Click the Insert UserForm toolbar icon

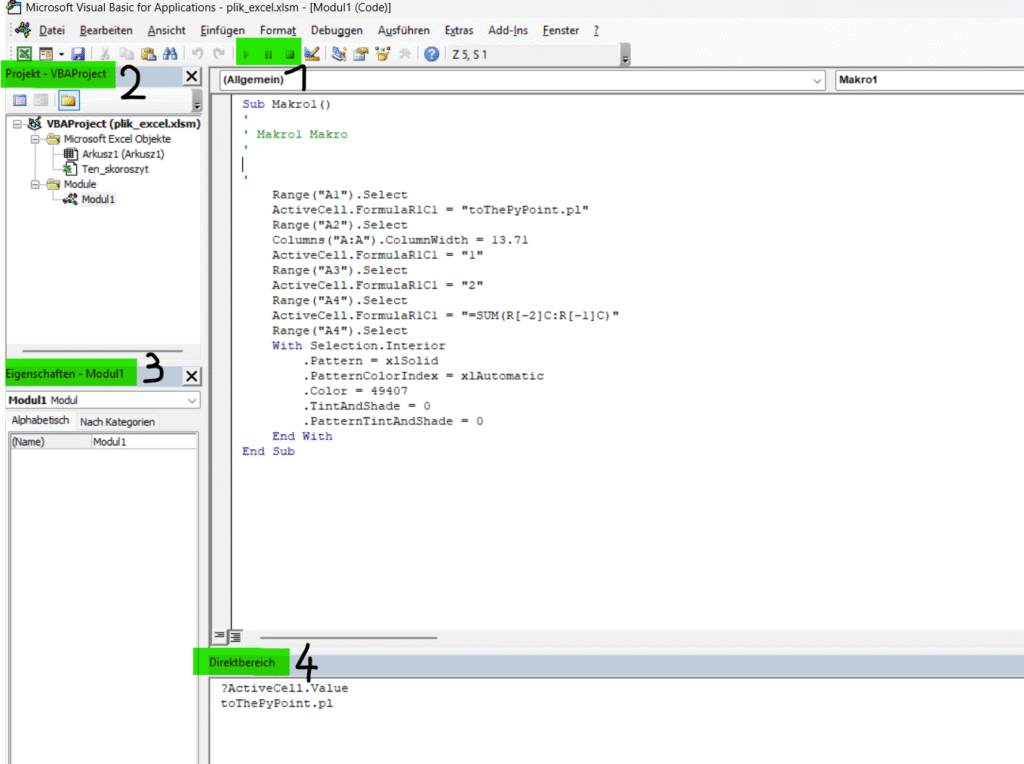pos(46,54)
